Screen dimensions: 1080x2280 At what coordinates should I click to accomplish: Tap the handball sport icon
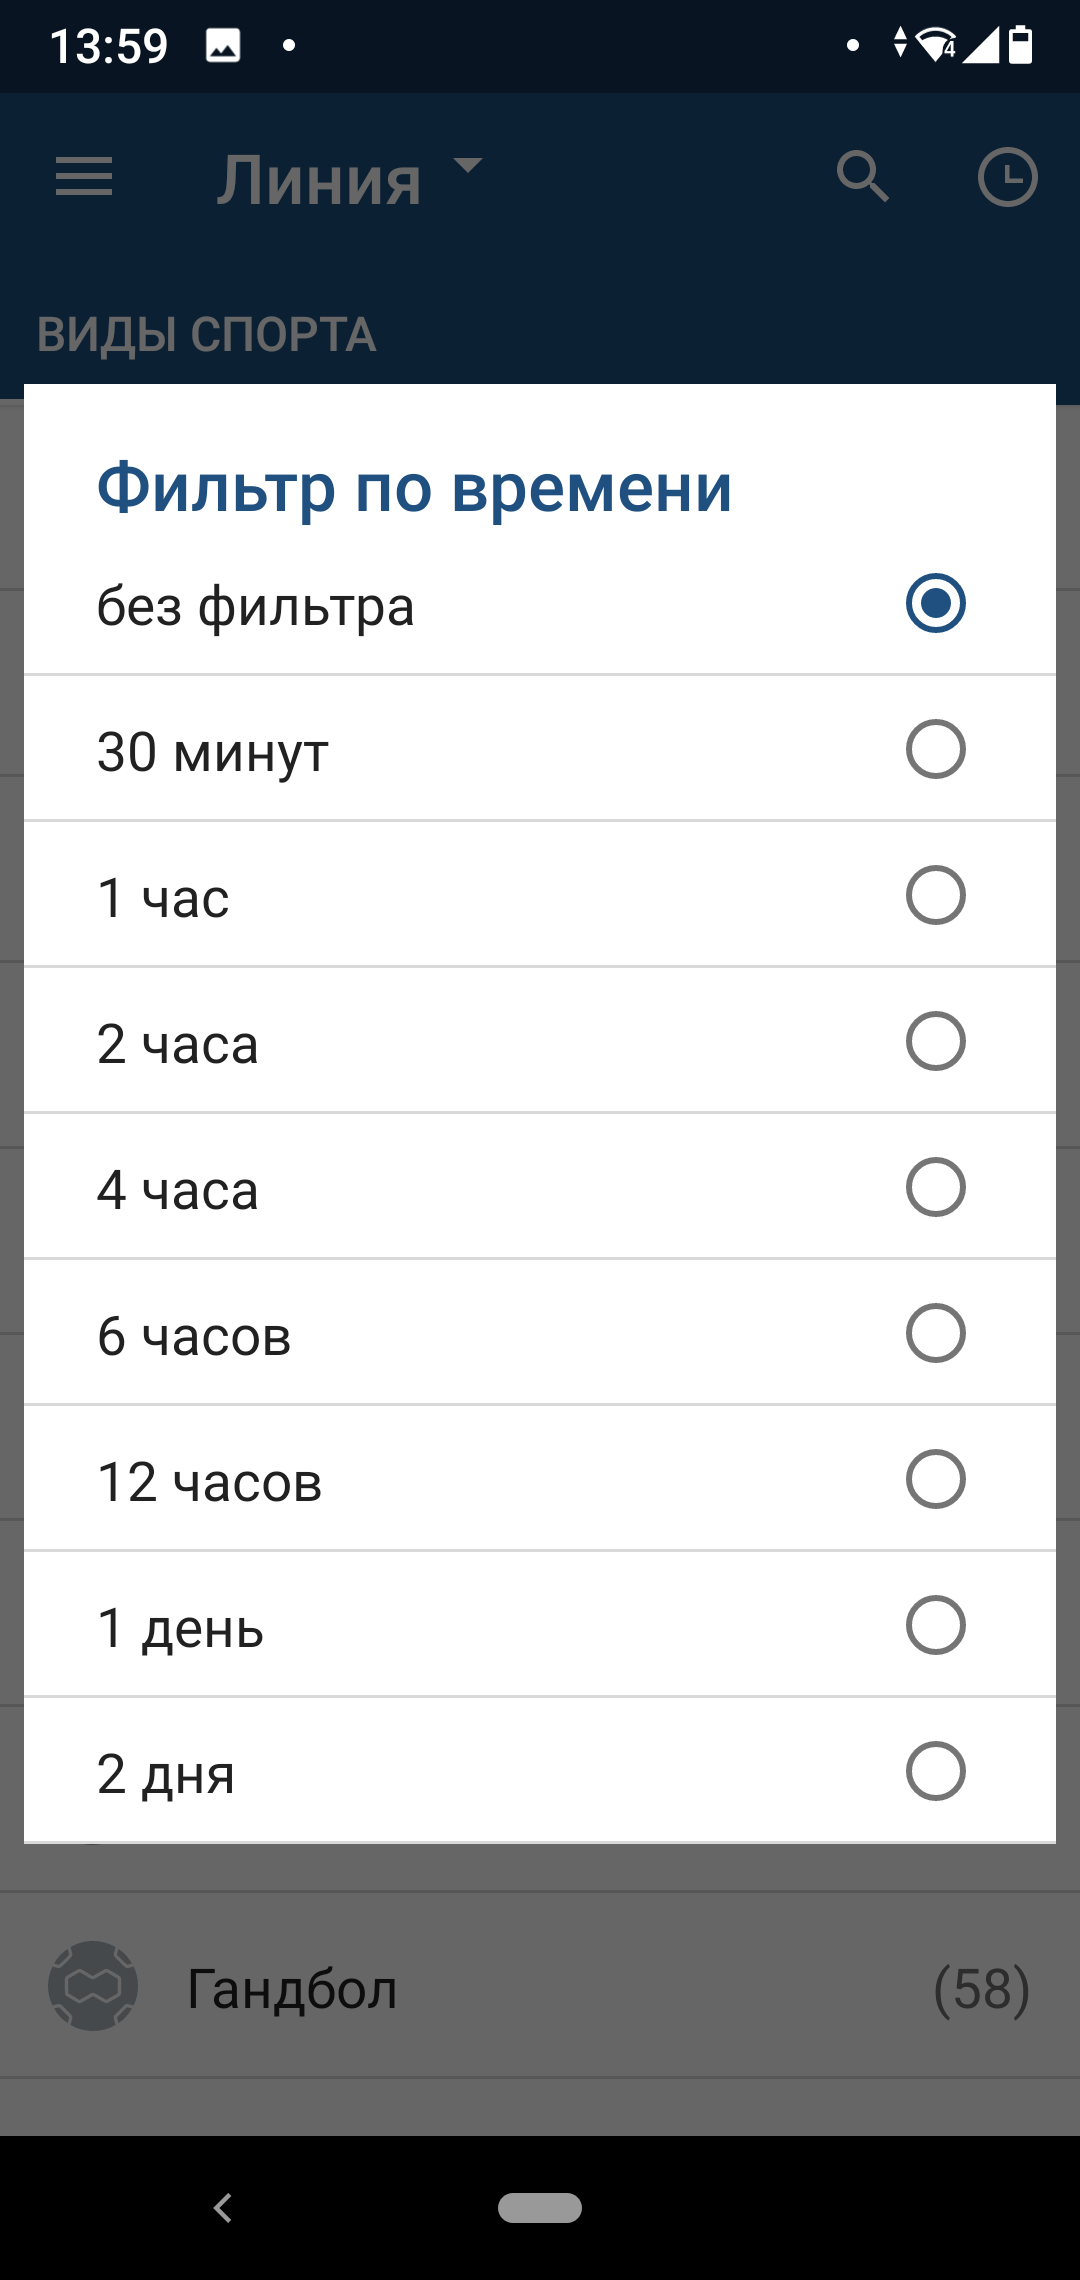click(x=93, y=1986)
